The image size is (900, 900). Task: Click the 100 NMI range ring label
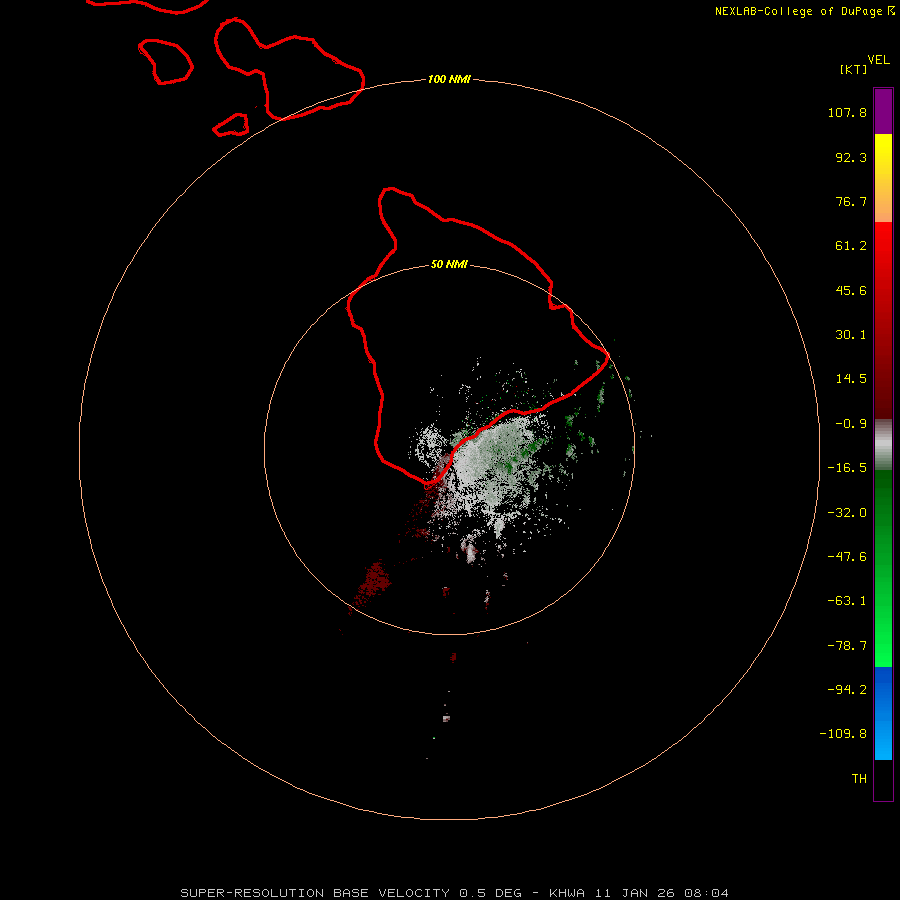coord(449,79)
